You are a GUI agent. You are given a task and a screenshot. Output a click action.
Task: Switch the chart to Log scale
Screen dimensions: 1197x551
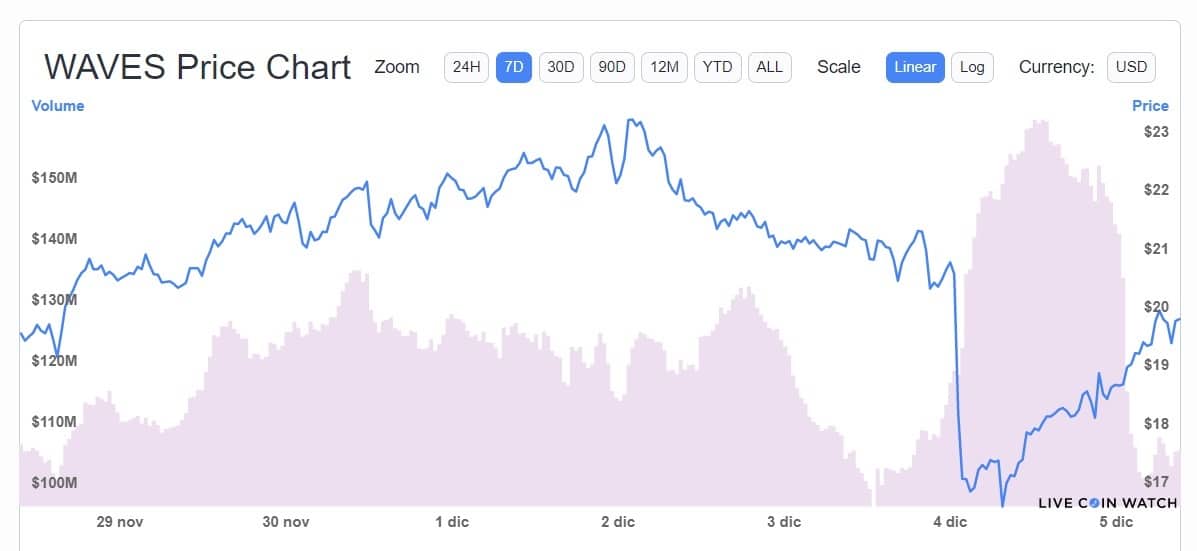pyautogui.click(x=972, y=67)
